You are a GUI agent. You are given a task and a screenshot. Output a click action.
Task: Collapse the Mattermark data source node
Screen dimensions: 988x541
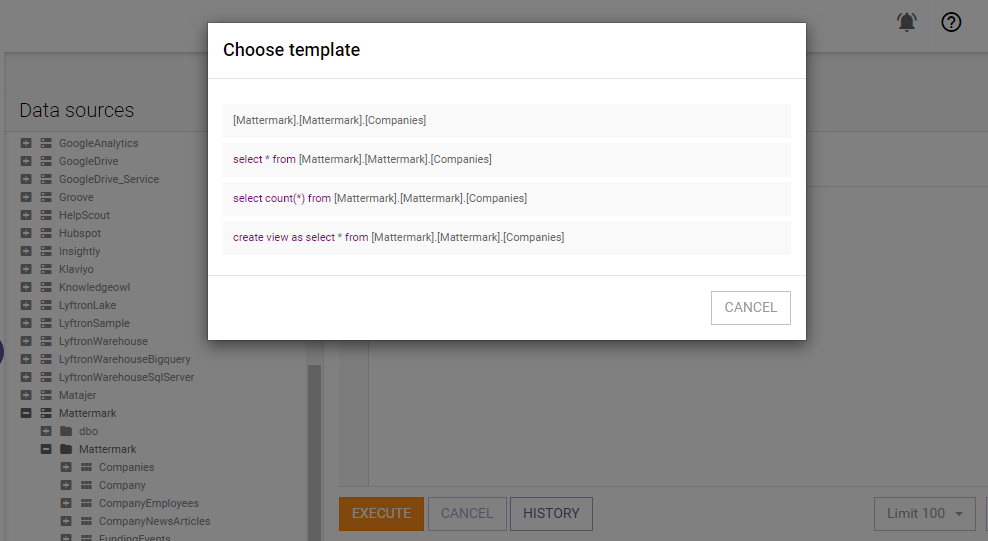pyautogui.click(x=26, y=413)
